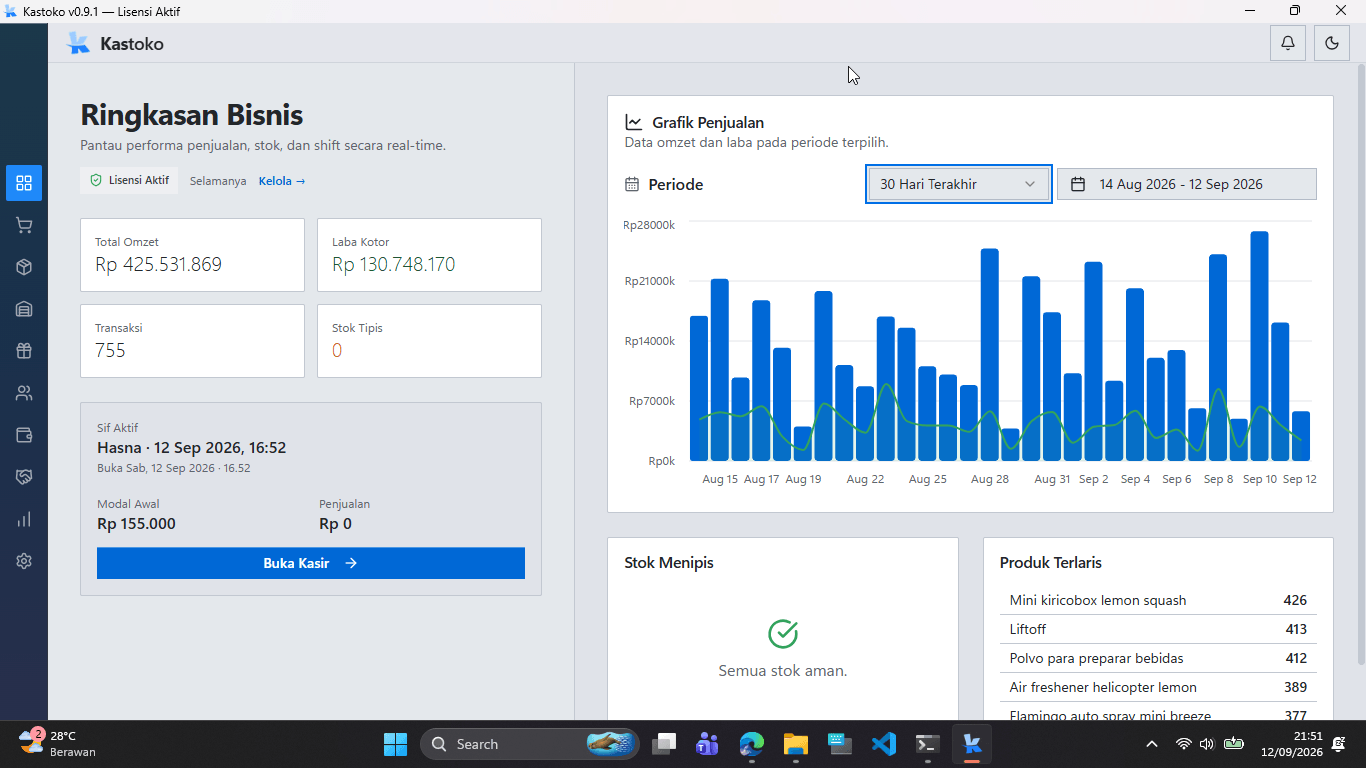
Task: Click the Mini kiricobox lemon squash row
Action: [x=1158, y=600]
